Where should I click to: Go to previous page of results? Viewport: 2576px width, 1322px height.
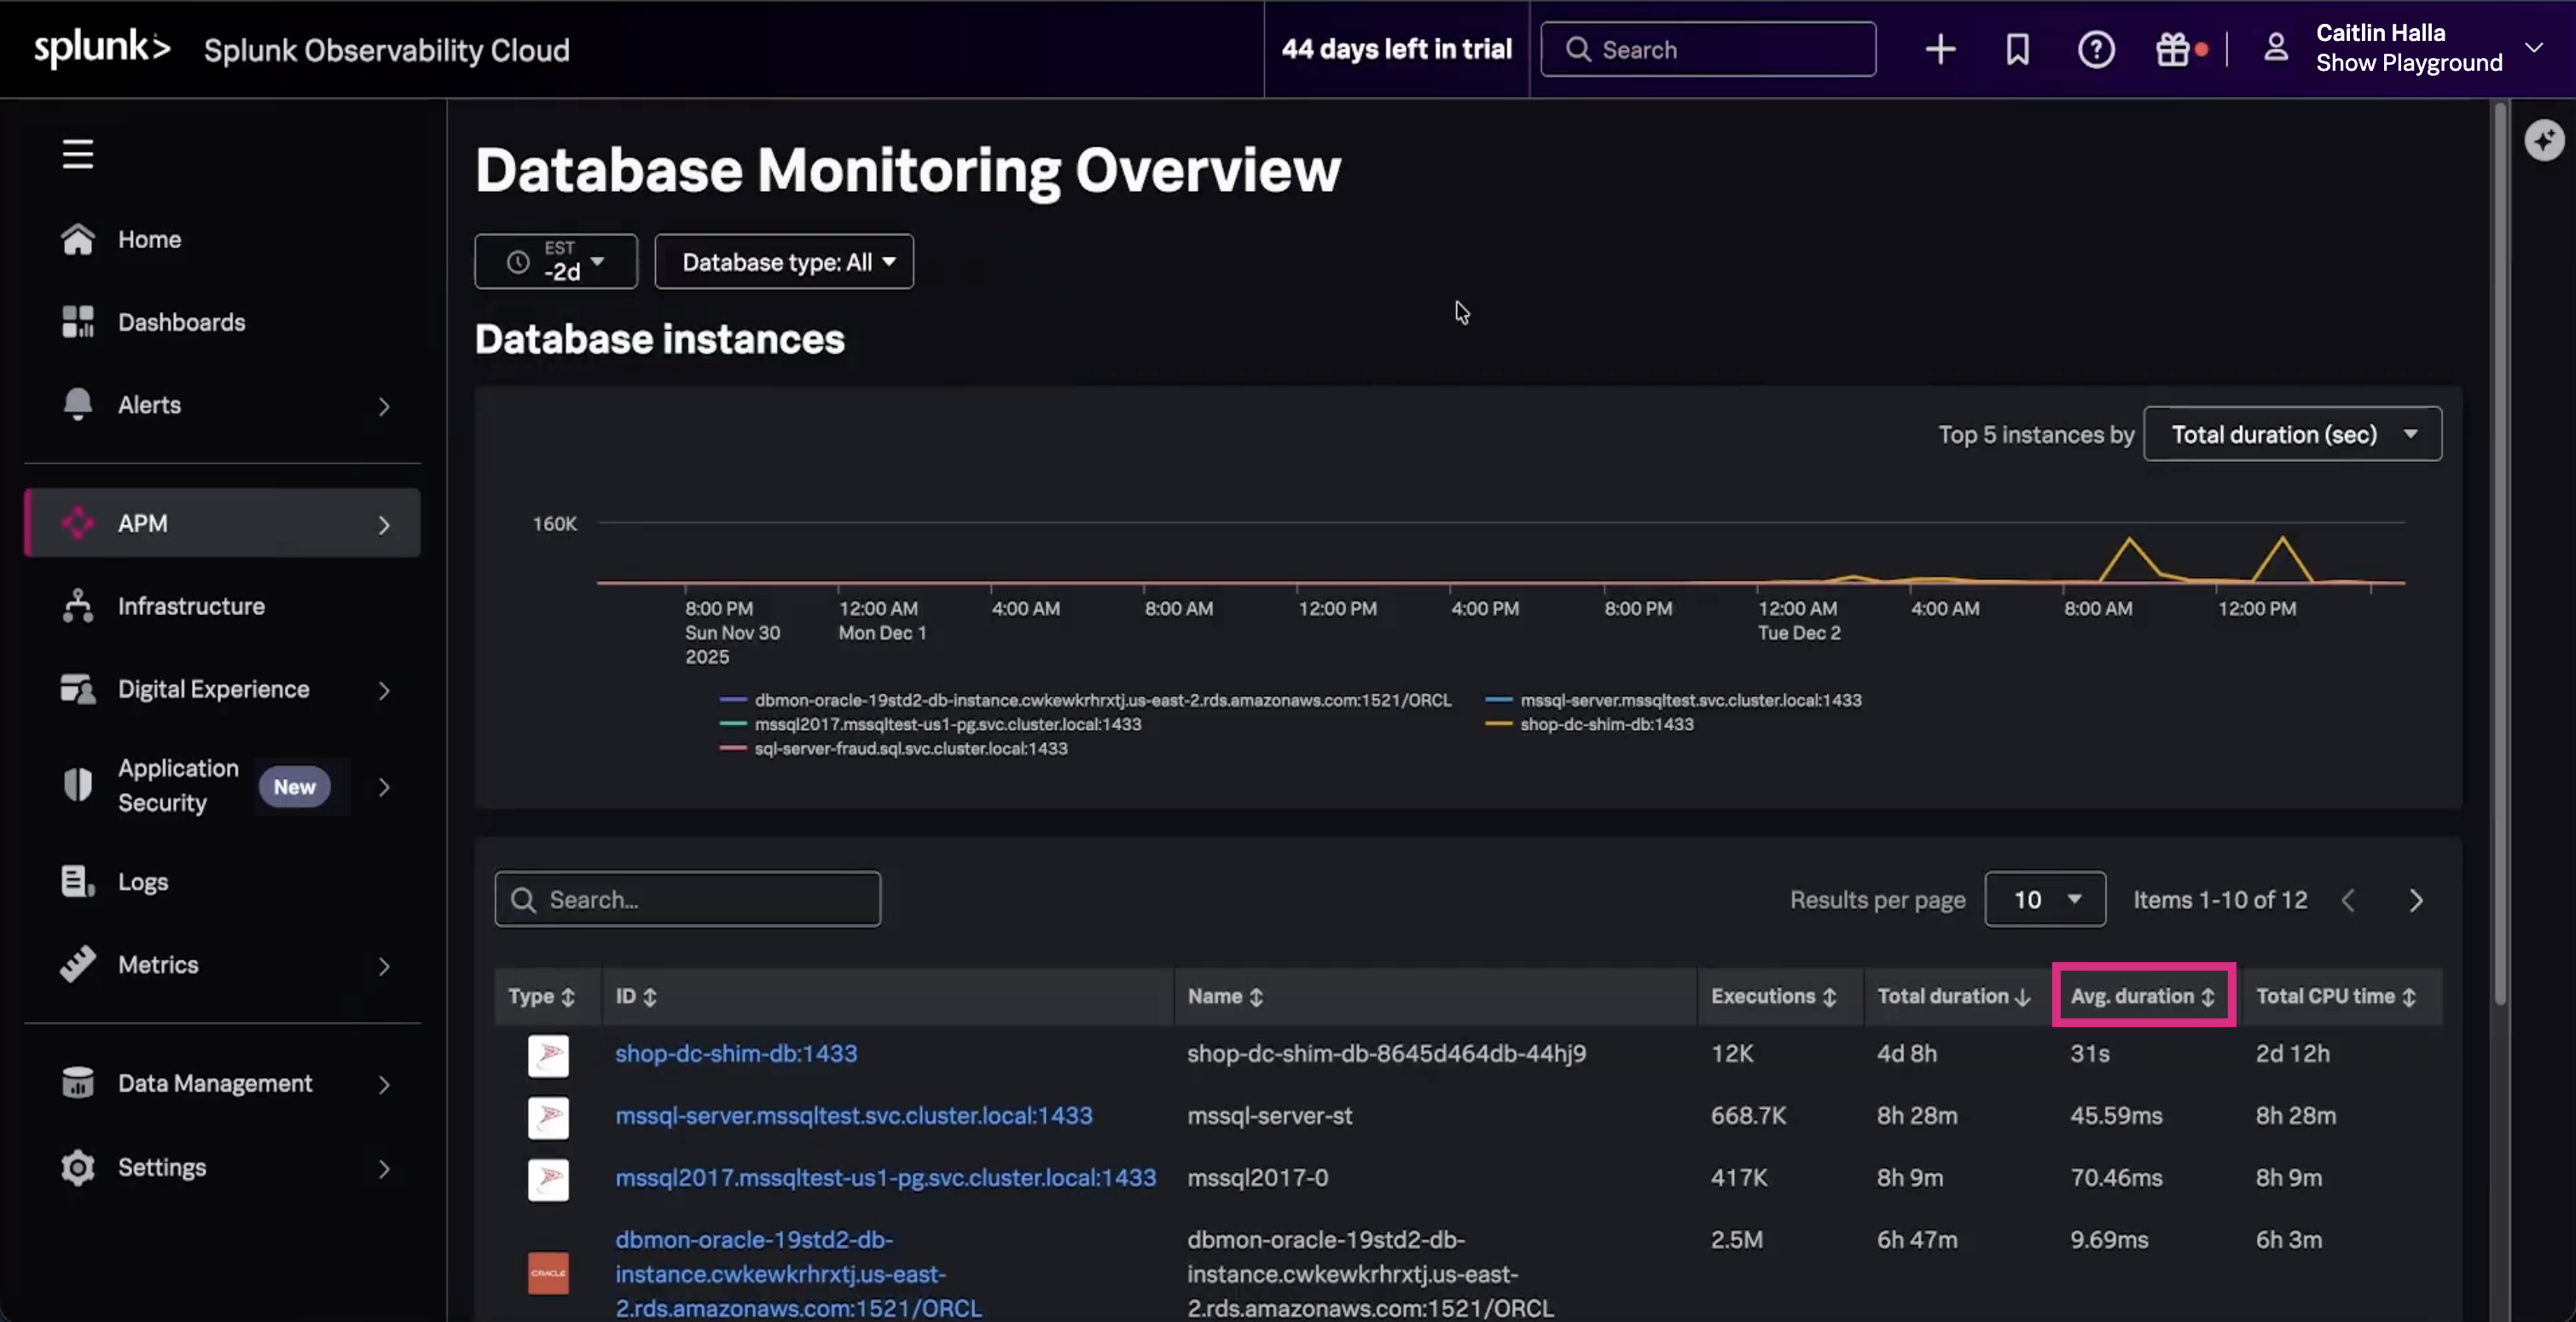[x=2348, y=900]
